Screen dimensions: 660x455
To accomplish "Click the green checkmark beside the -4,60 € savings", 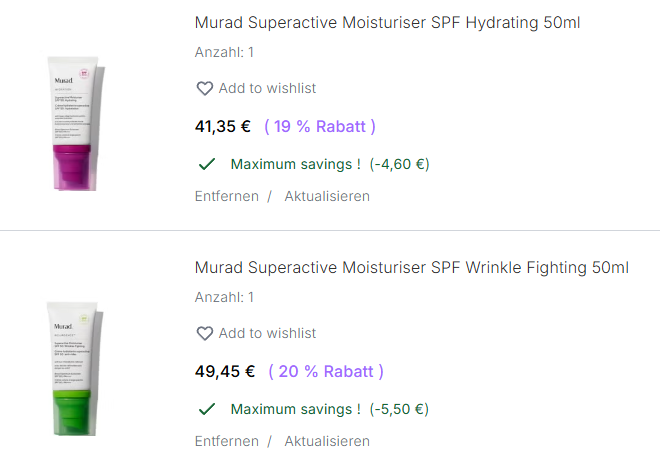I will (x=207, y=164).
